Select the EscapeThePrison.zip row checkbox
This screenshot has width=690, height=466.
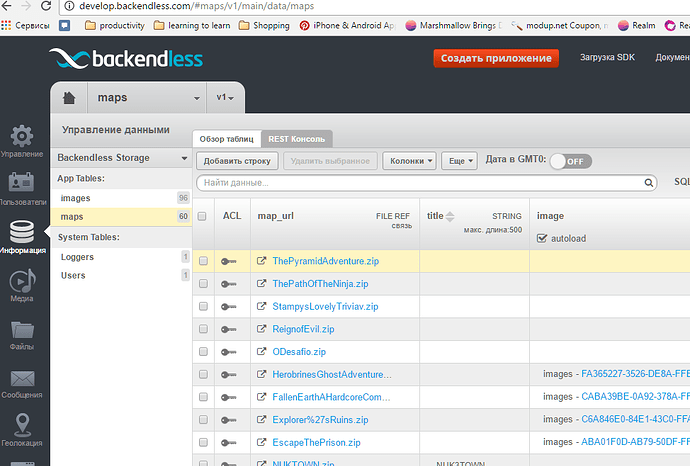203,442
